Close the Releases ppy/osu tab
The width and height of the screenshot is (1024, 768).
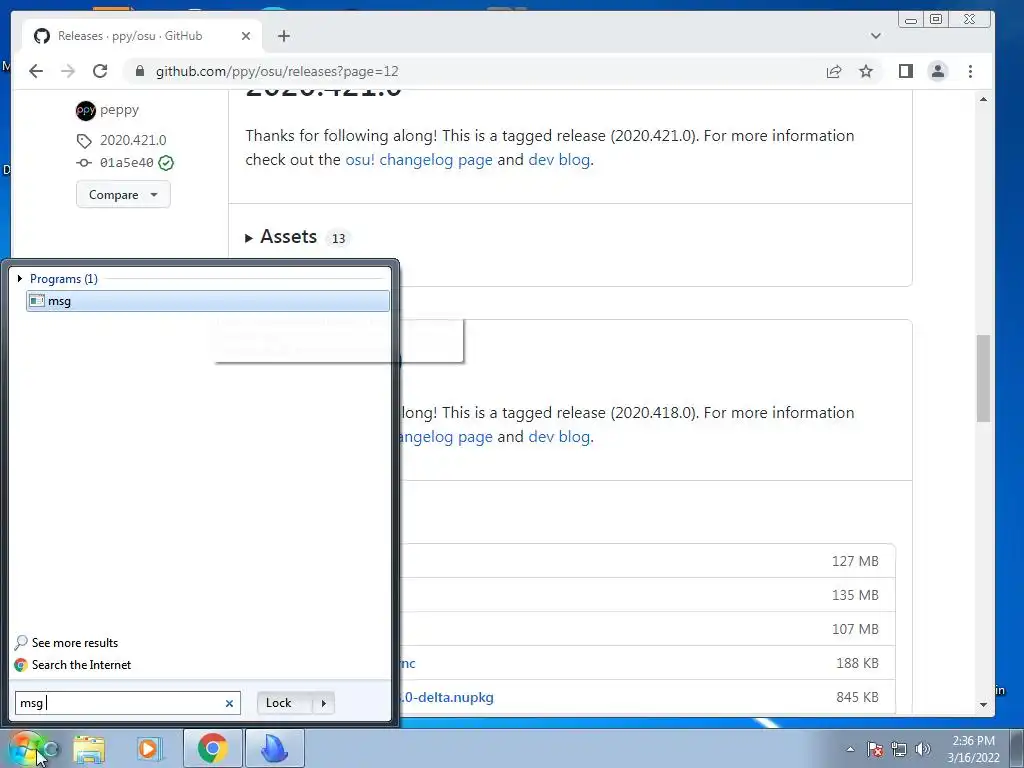click(246, 36)
